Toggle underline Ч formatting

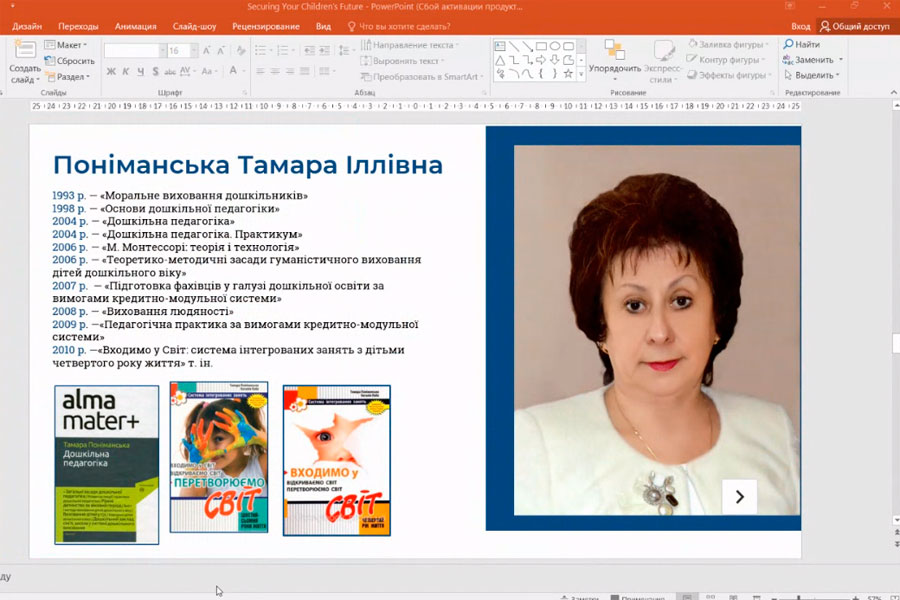click(141, 71)
